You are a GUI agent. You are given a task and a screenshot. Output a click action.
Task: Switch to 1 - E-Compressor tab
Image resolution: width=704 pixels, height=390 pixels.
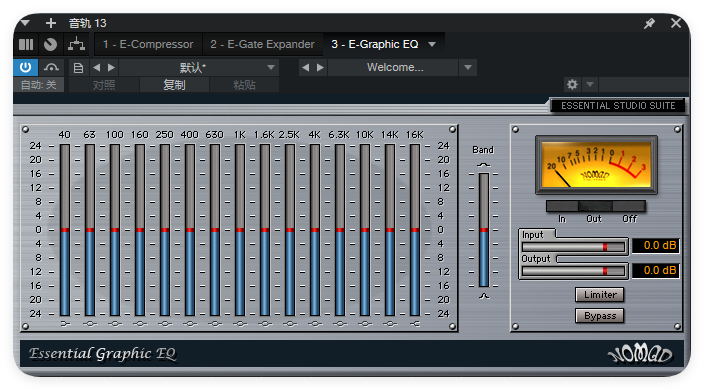coord(148,44)
